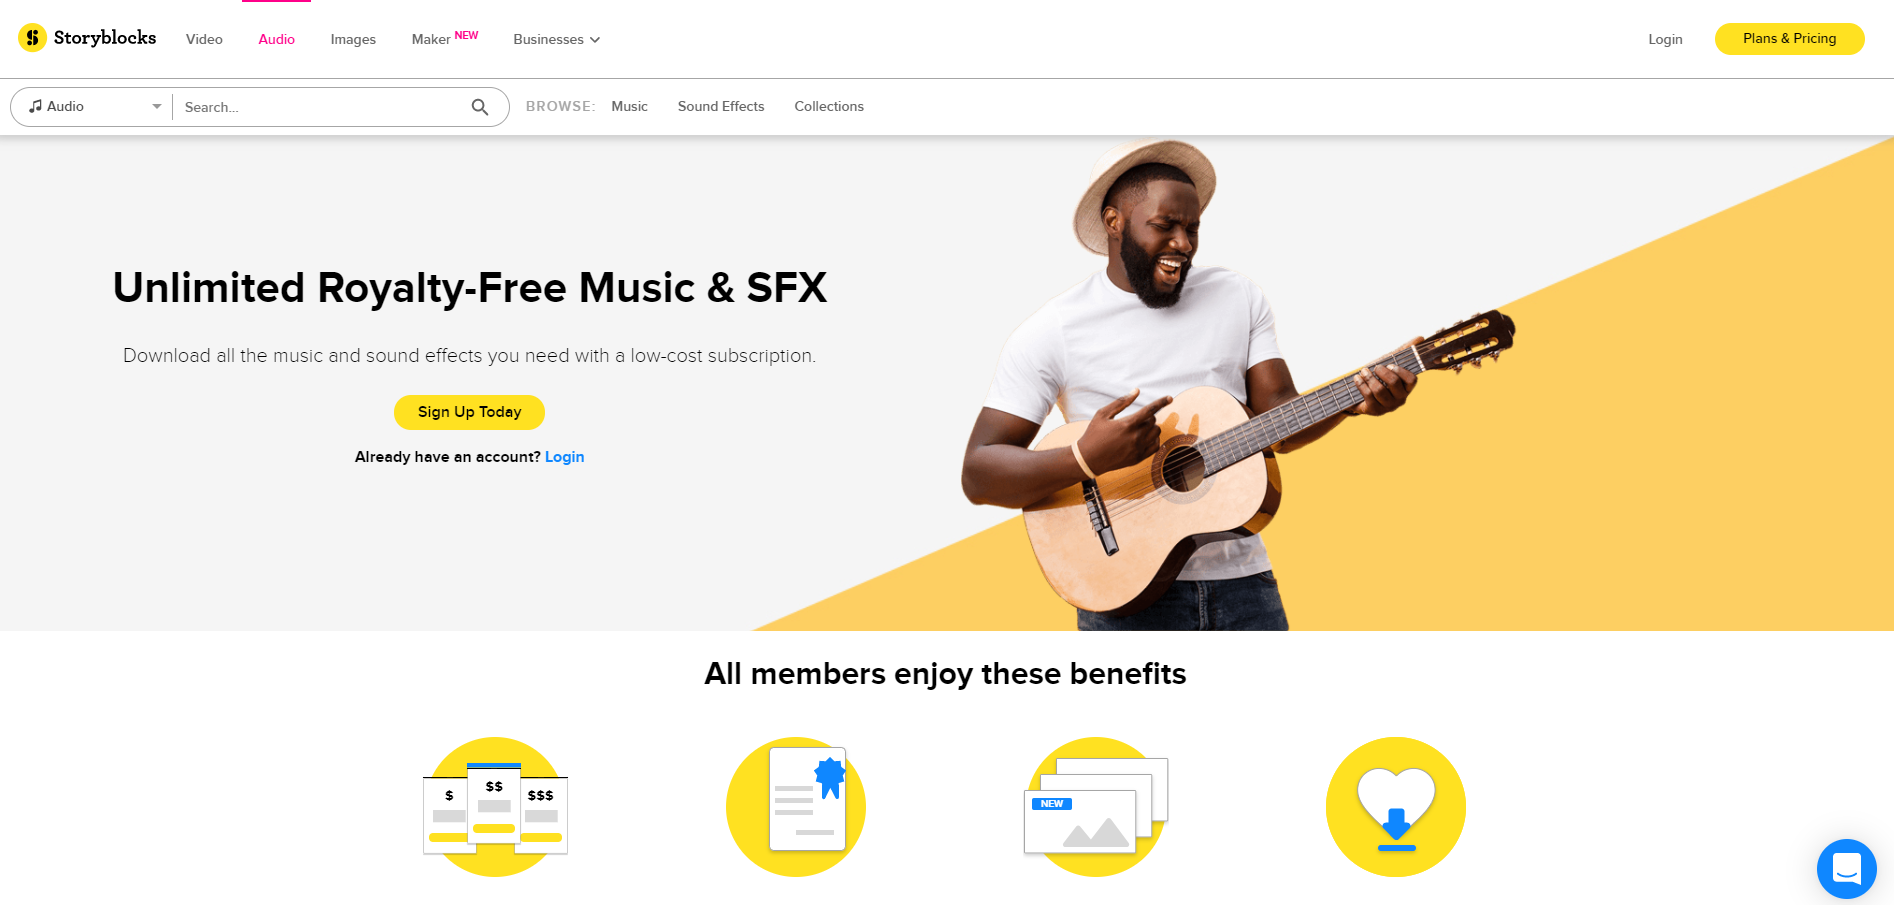Select the active Audio tab

point(276,39)
